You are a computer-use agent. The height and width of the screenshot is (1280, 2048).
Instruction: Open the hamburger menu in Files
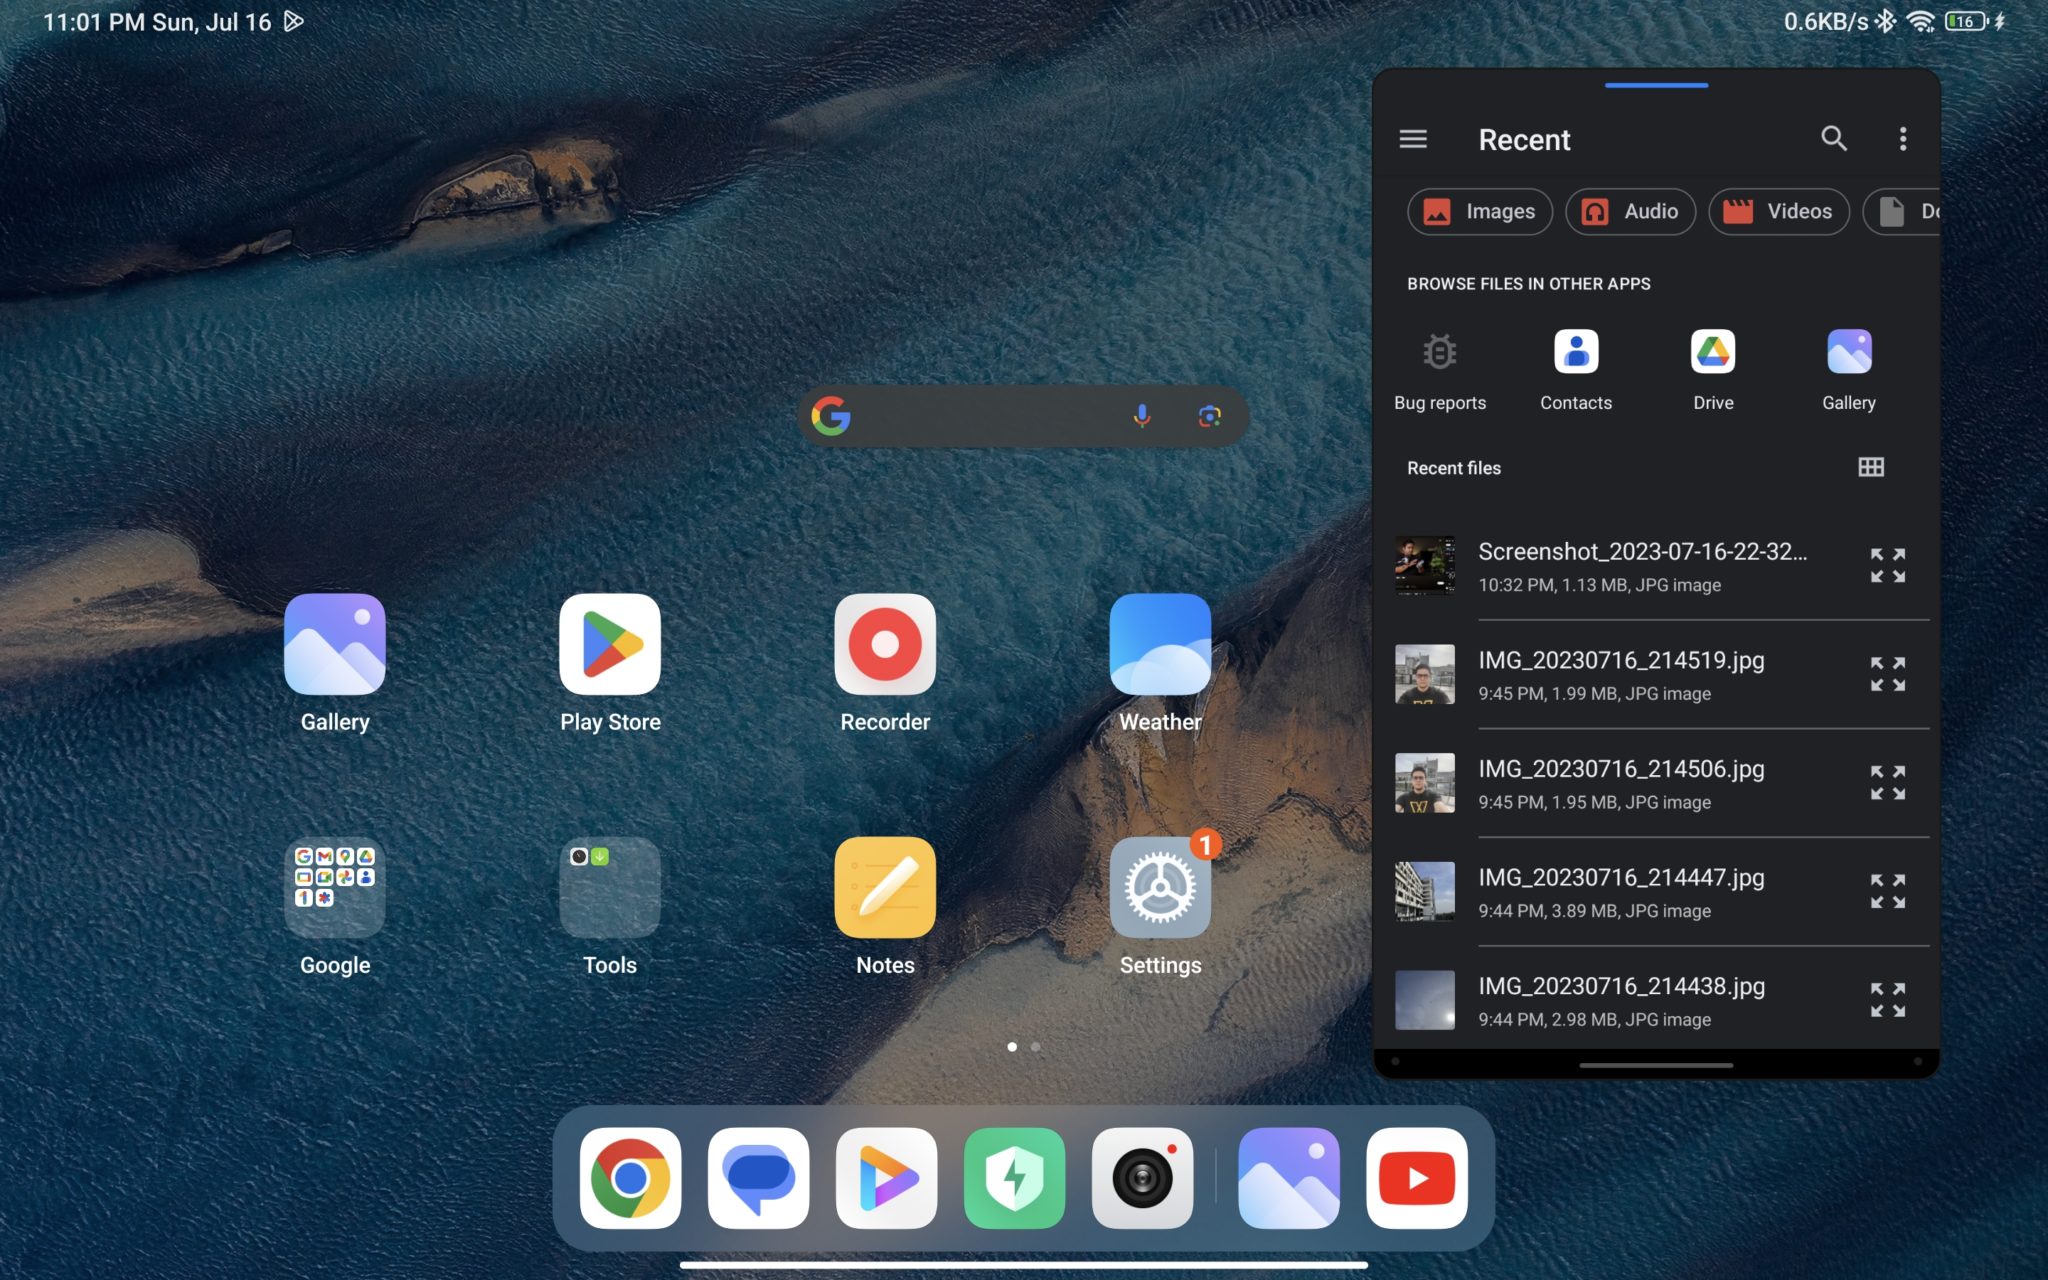[1412, 139]
